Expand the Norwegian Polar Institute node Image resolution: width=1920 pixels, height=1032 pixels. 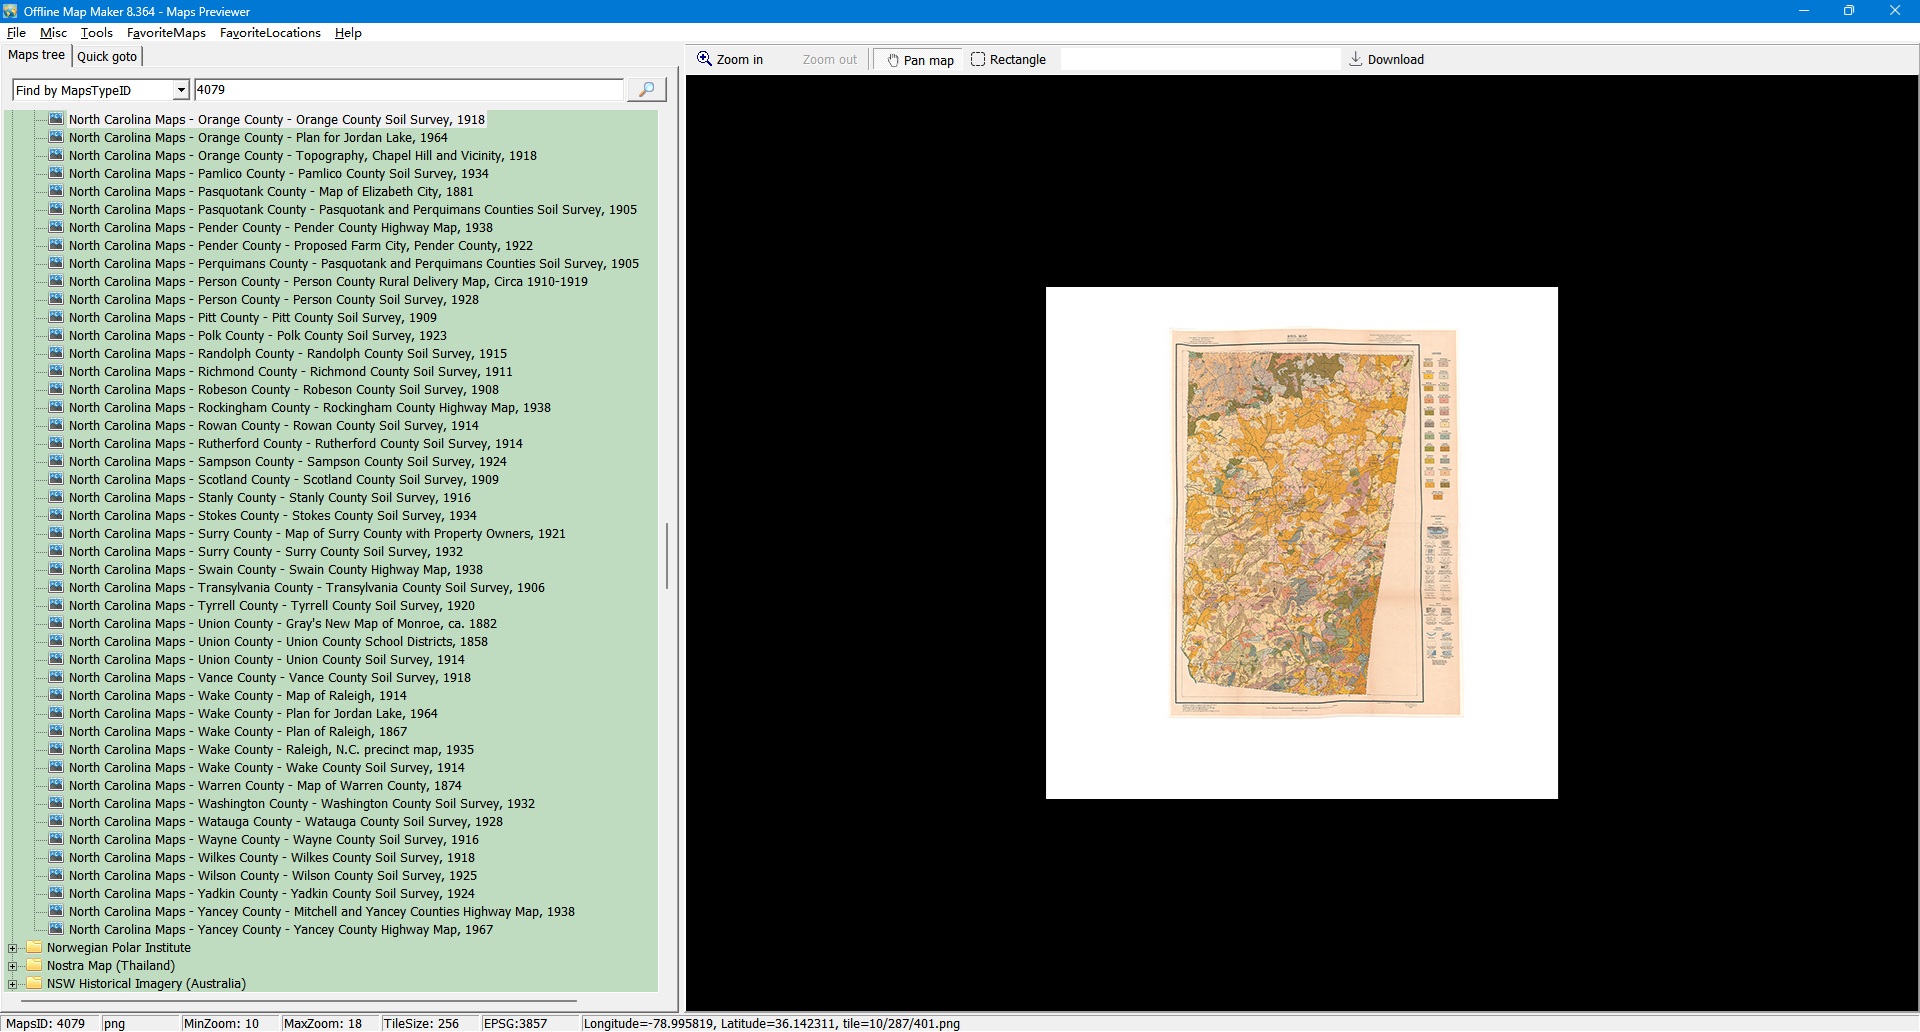click(x=12, y=948)
